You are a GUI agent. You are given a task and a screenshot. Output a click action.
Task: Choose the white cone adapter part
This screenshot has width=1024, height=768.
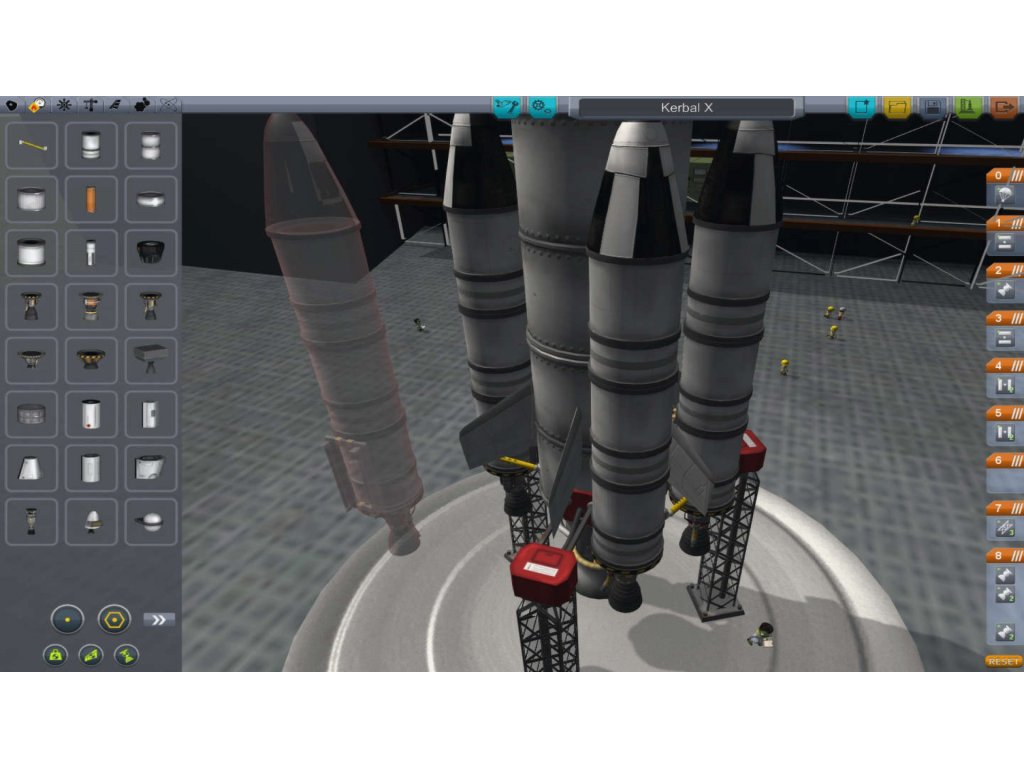click(x=31, y=468)
